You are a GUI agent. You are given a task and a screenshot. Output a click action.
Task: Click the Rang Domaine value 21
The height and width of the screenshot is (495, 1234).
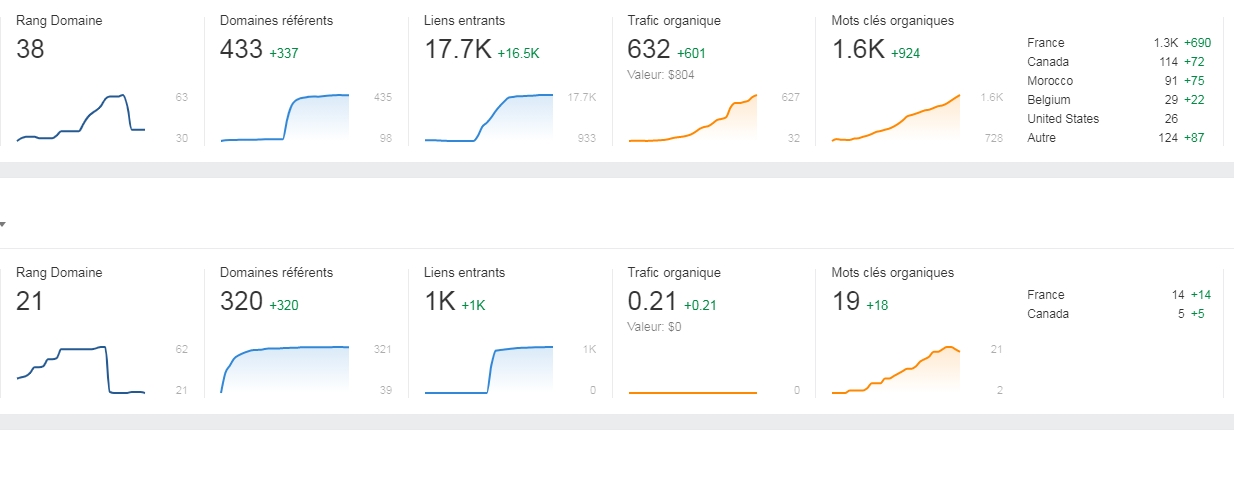click(30, 301)
